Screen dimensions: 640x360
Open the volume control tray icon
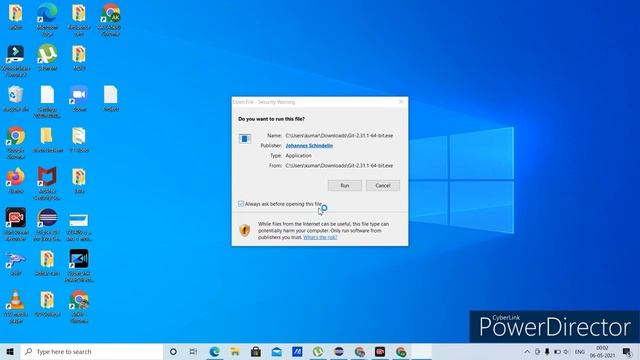pyautogui.click(x=567, y=351)
